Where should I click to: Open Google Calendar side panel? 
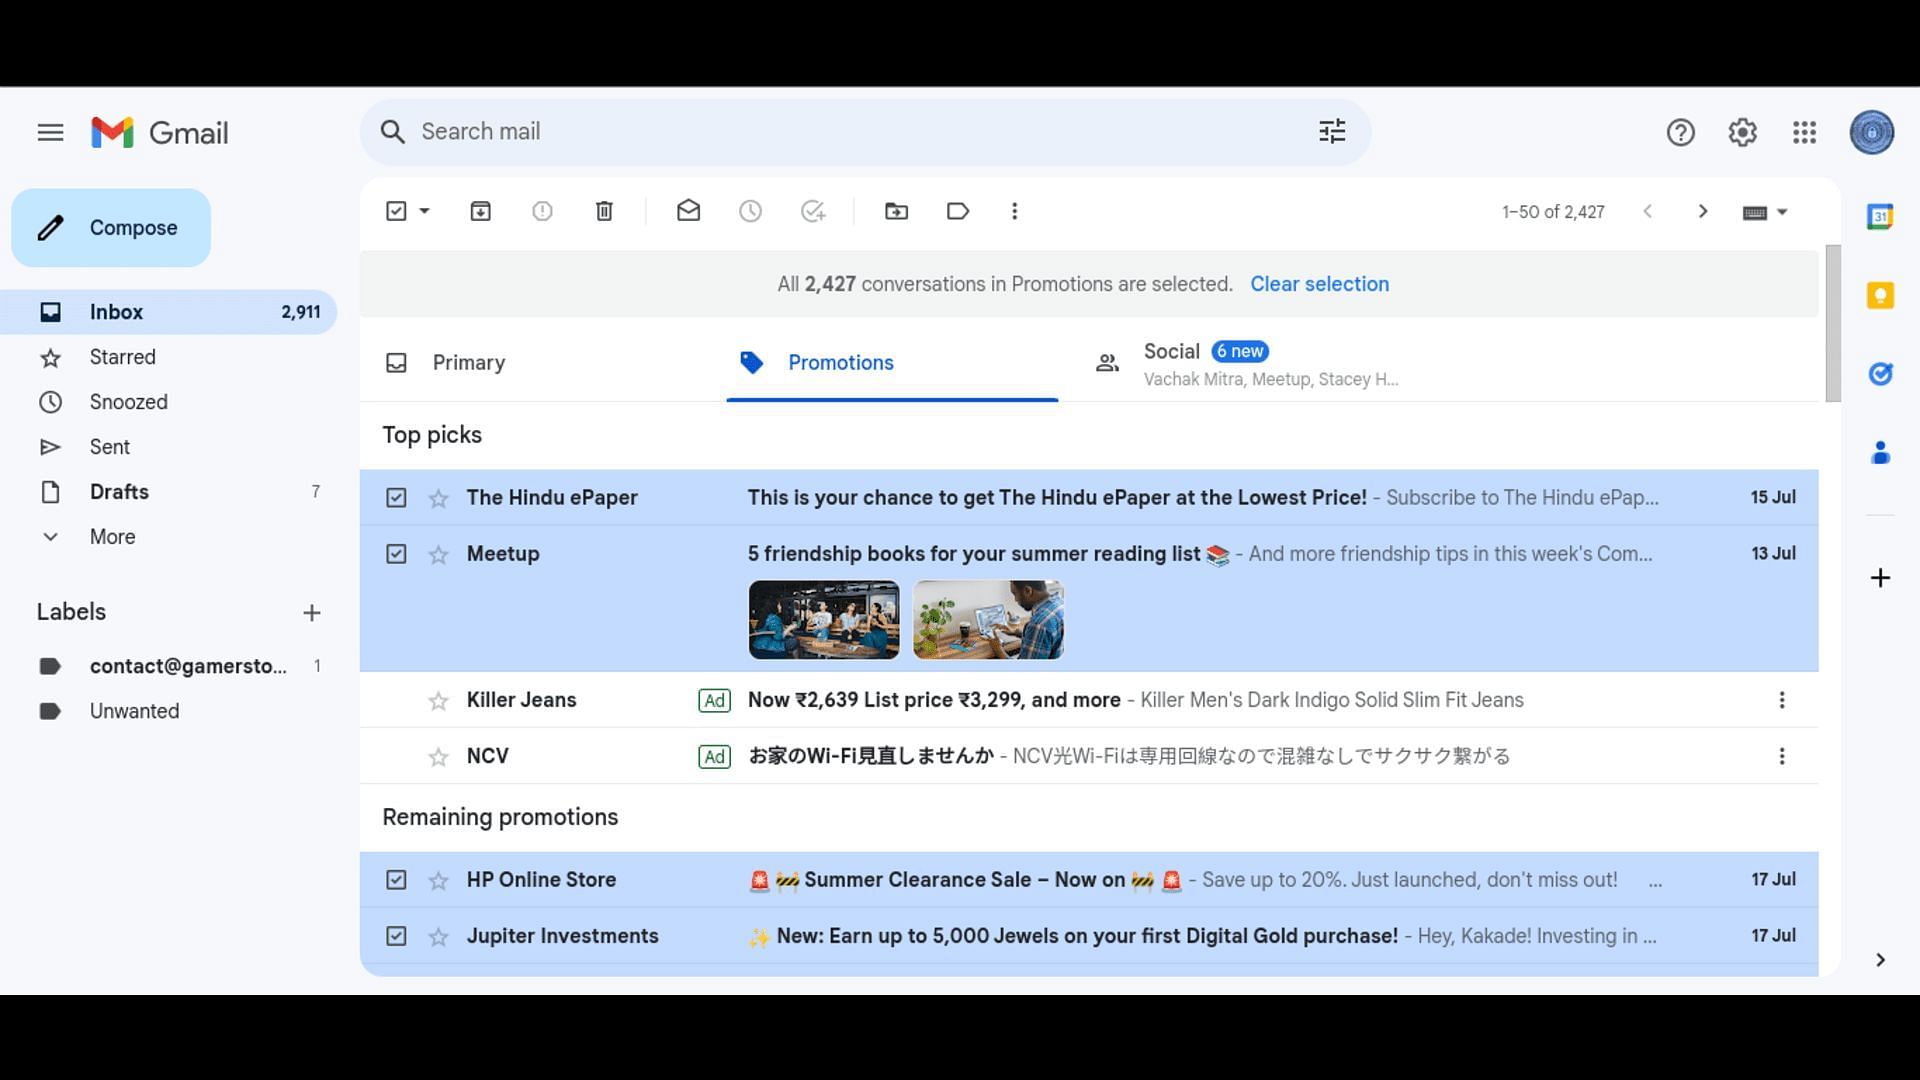pos(1880,216)
